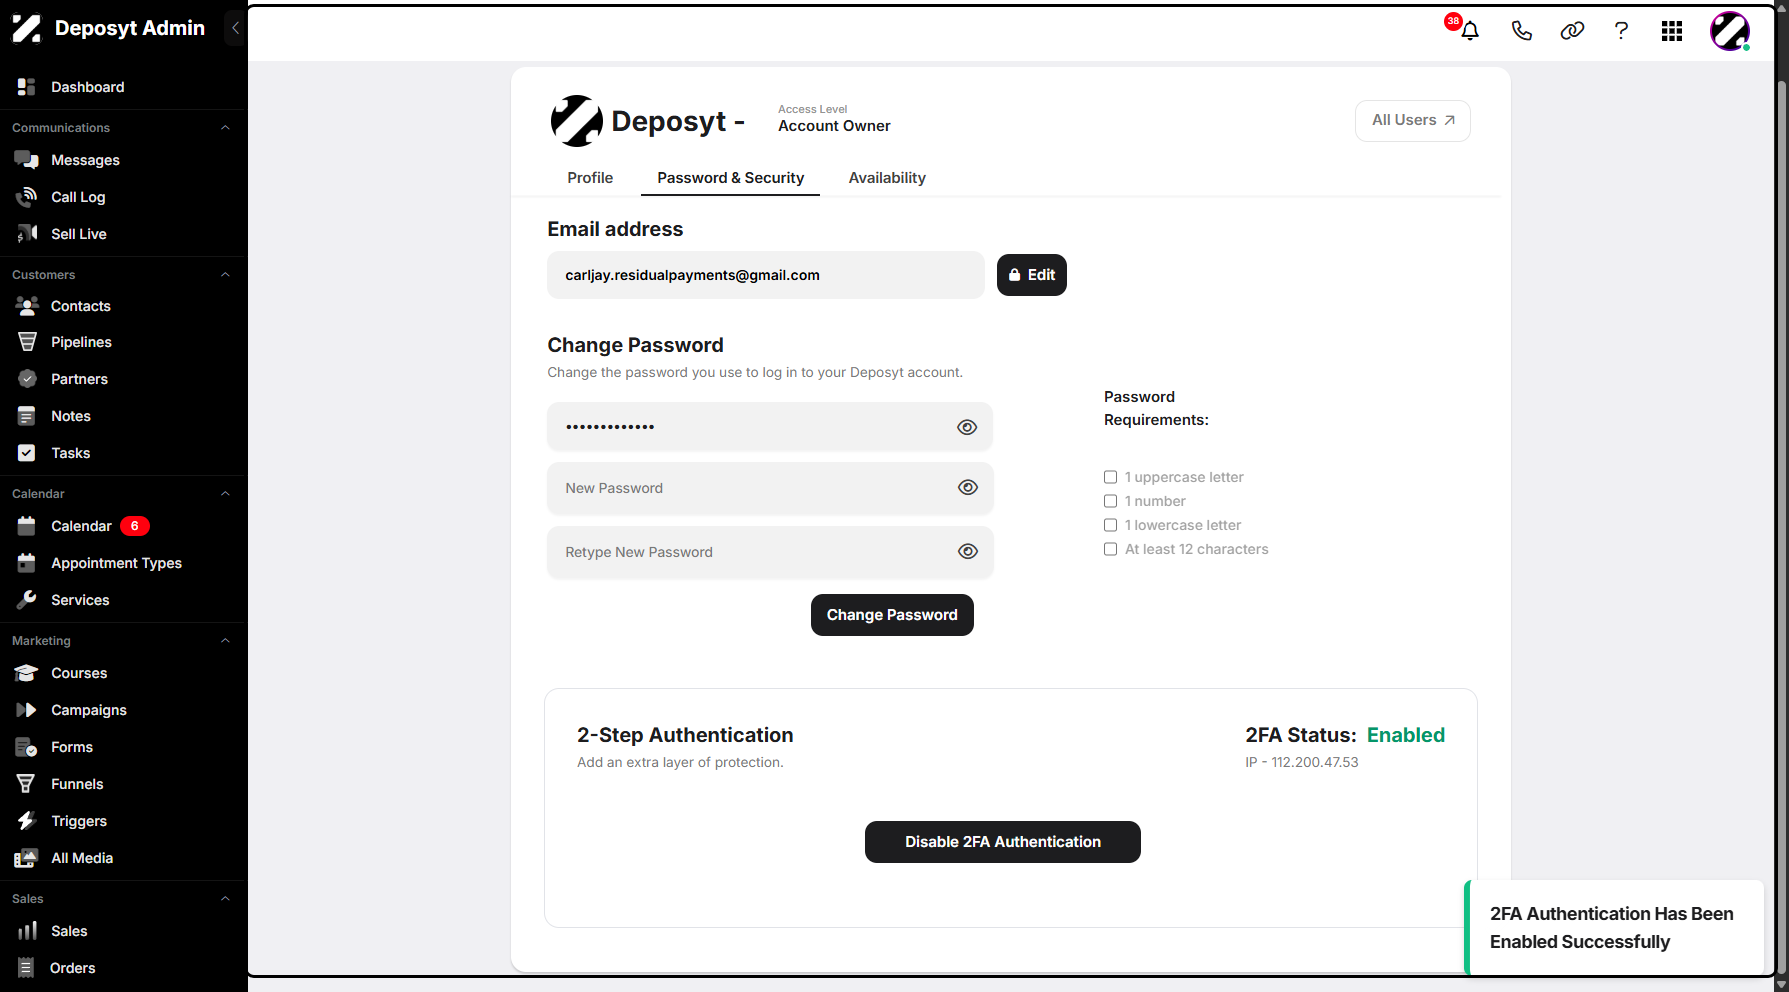This screenshot has height=992, width=1789.
Task: Collapse the Marketing sidebar section
Action: [x=225, y=641]
